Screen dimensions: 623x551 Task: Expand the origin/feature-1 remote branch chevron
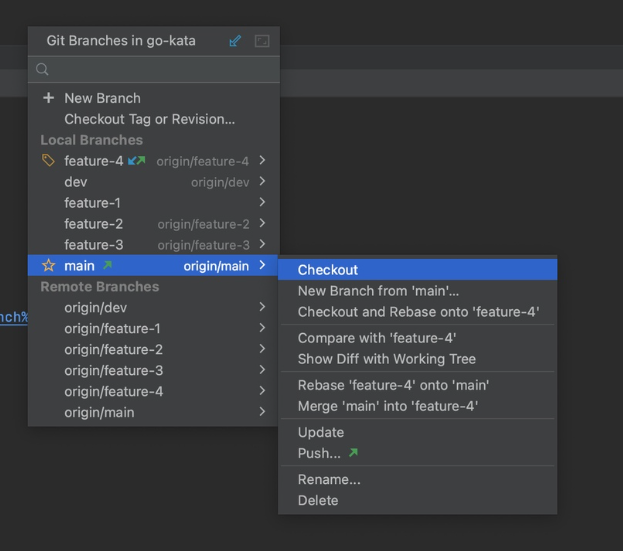click(x=262, y=328)
